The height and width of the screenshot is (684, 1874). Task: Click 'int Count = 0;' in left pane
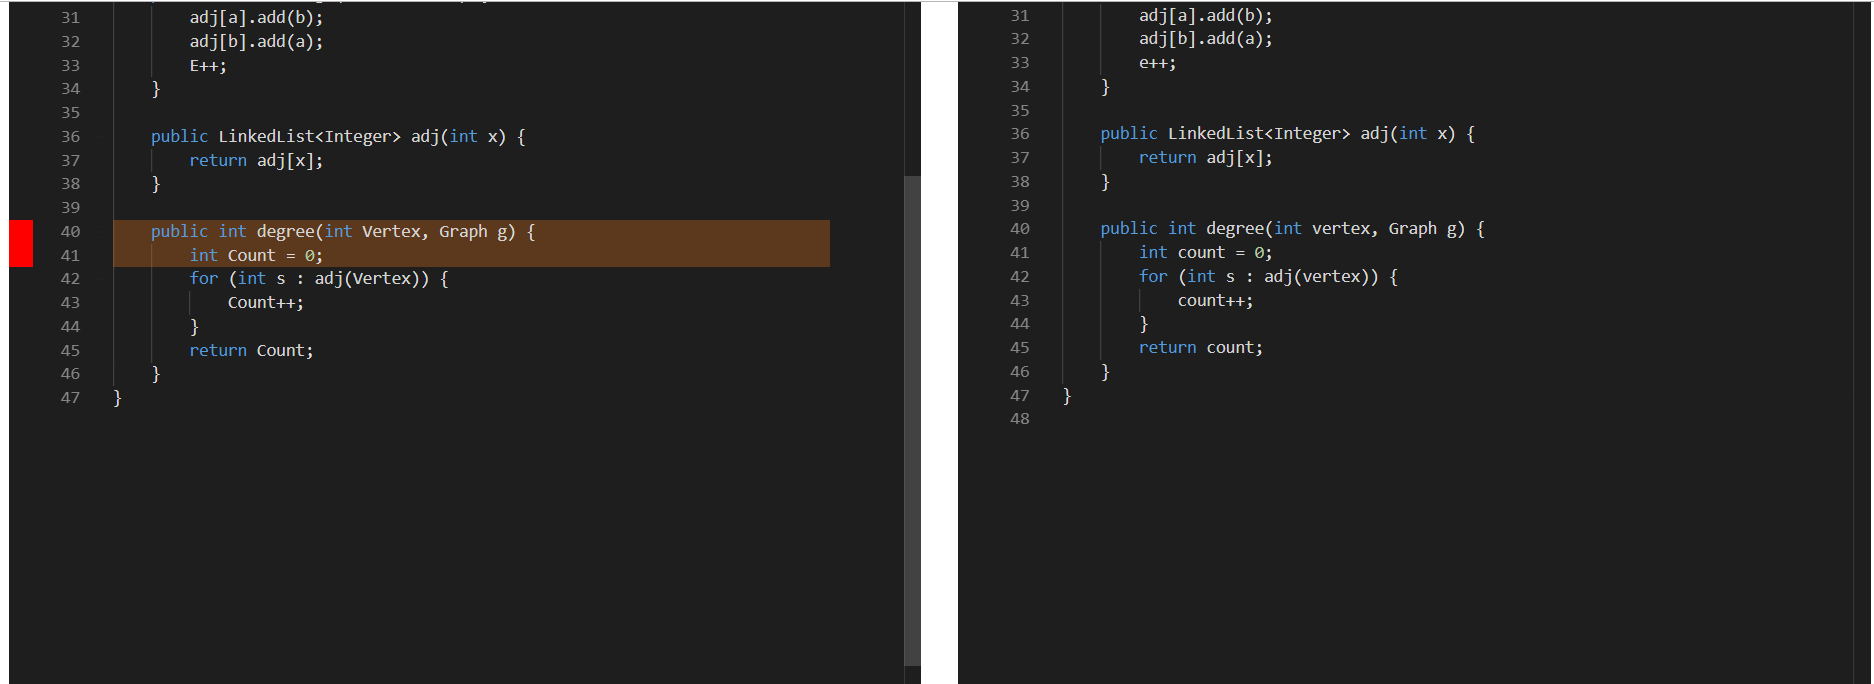(256, 255)
